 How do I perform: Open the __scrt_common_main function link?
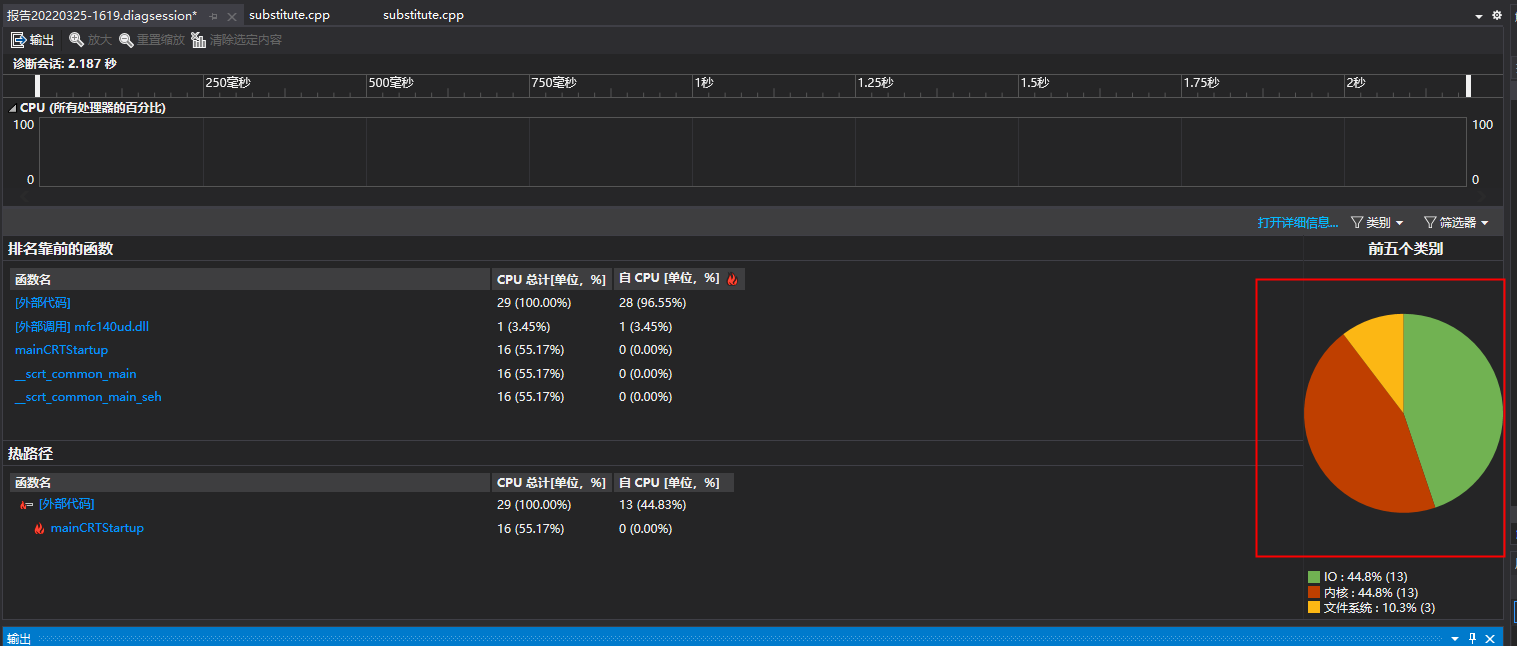pyautogui.click(x=76, y=374)
